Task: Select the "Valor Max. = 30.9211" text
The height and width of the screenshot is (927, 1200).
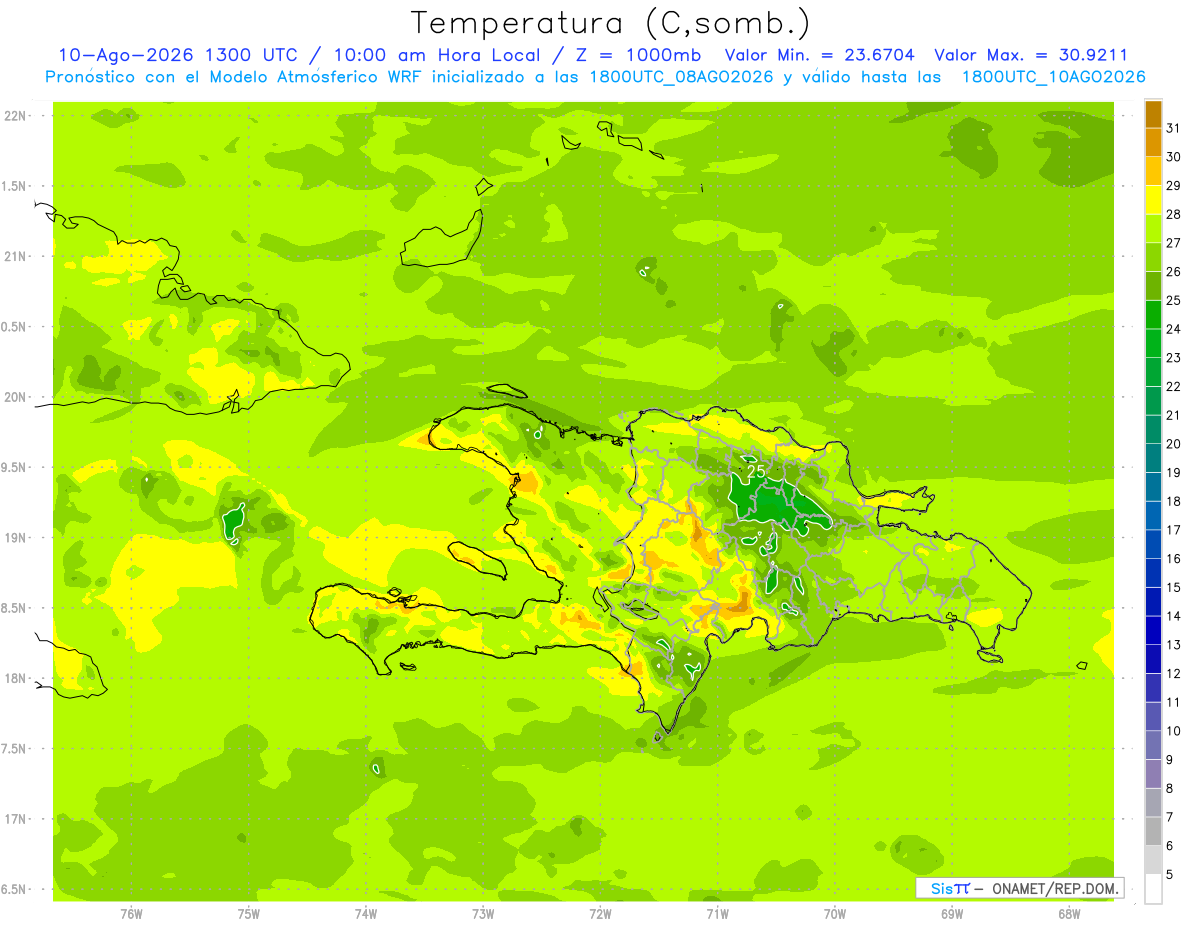Action: coord(1031,56)
